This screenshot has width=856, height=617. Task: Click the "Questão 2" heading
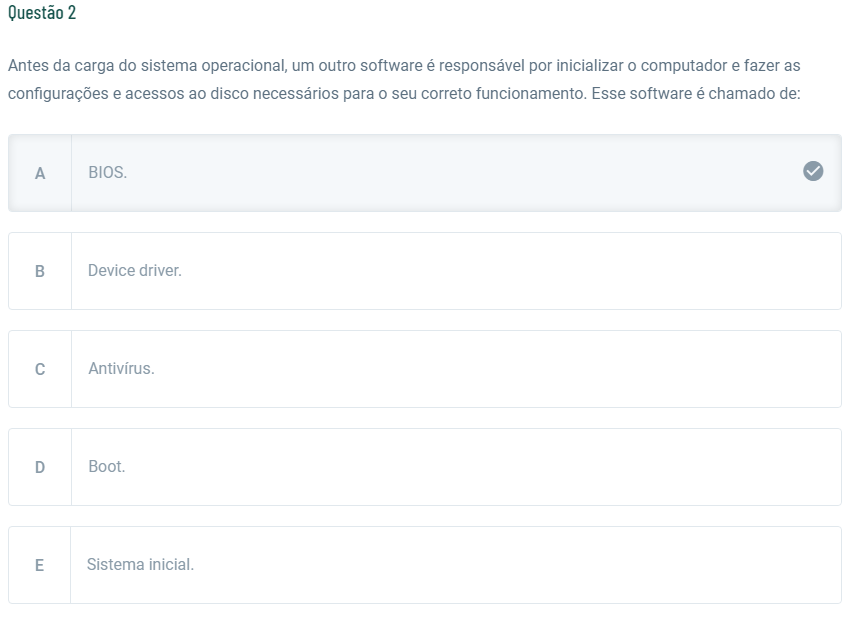41,13
